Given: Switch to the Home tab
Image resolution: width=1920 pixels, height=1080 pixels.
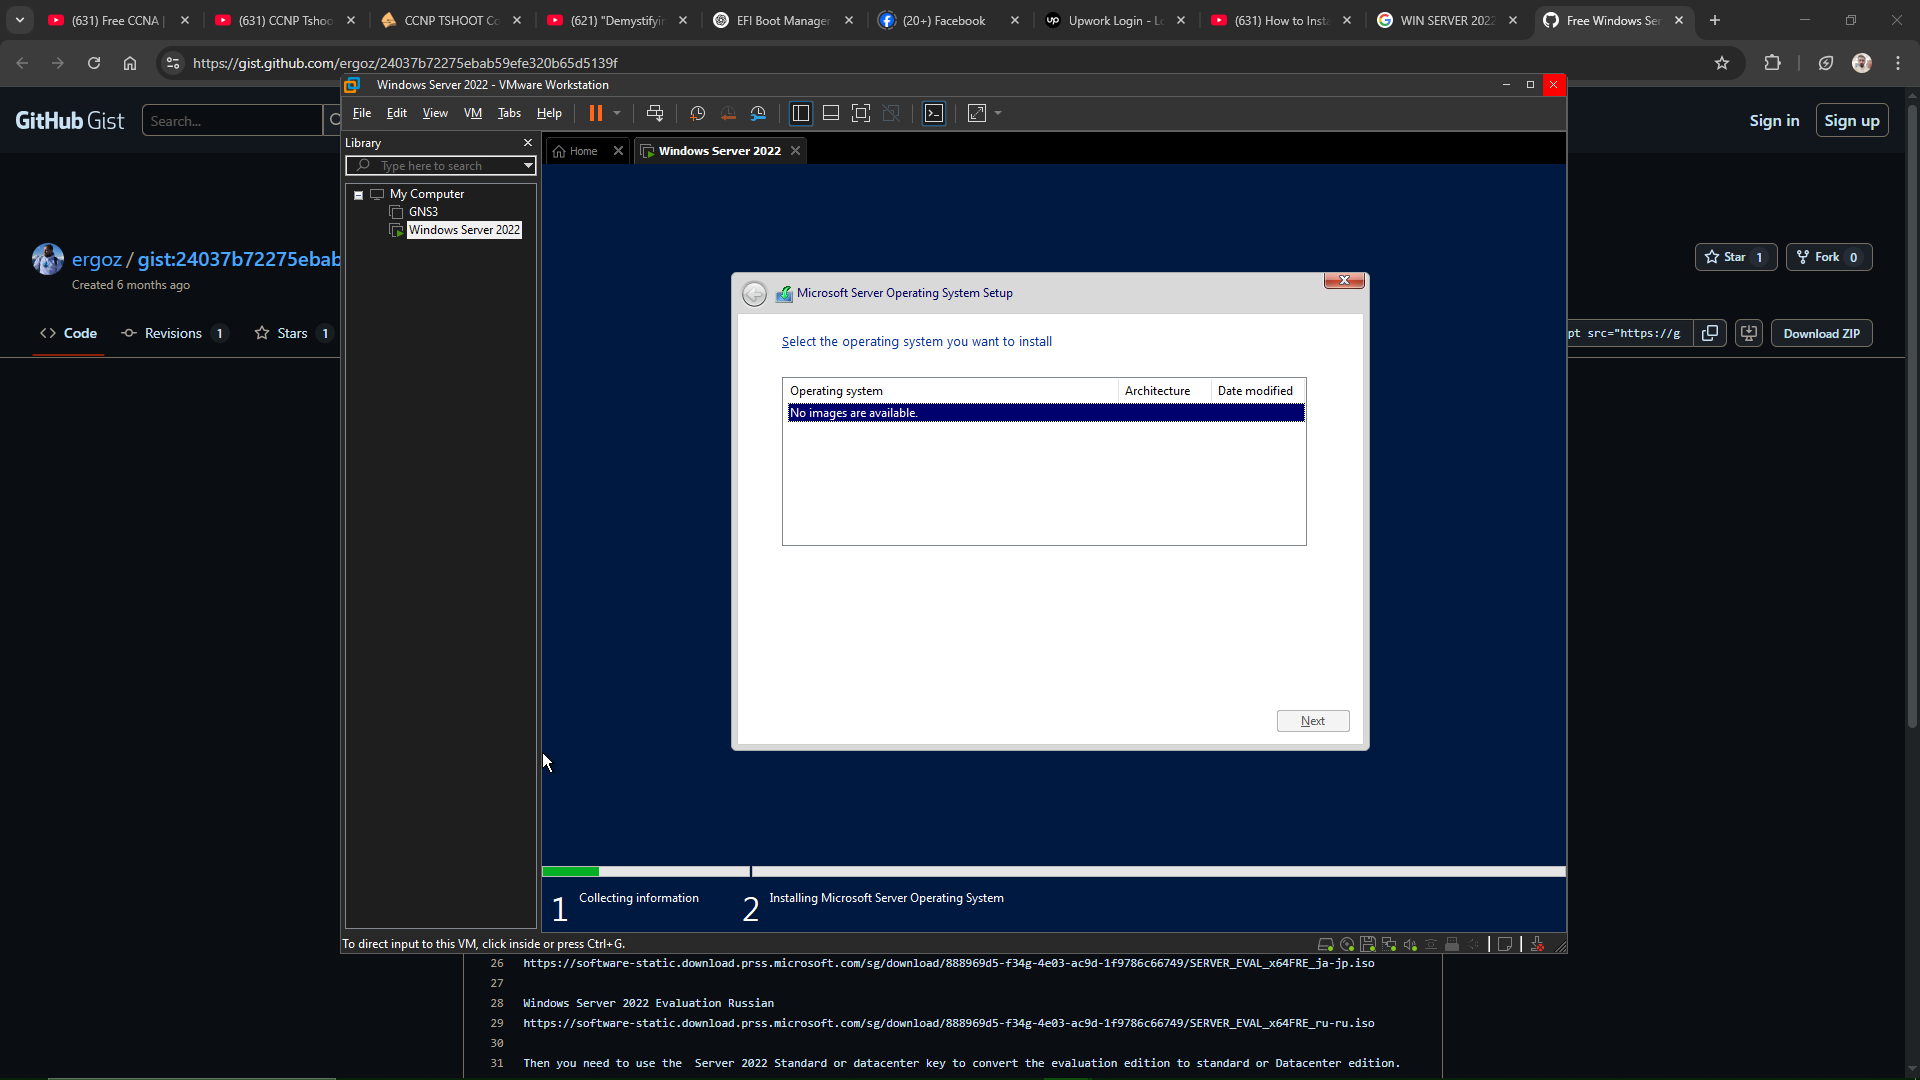Looking at the screenshot, I should pyautogui.click(x=583, y=151).
